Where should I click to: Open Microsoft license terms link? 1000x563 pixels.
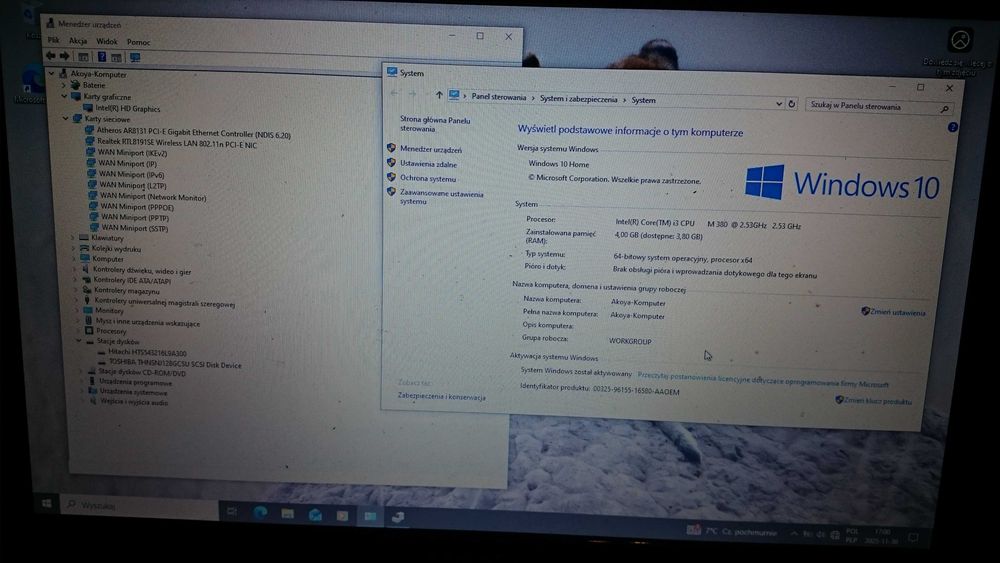(x=763, y=381)
